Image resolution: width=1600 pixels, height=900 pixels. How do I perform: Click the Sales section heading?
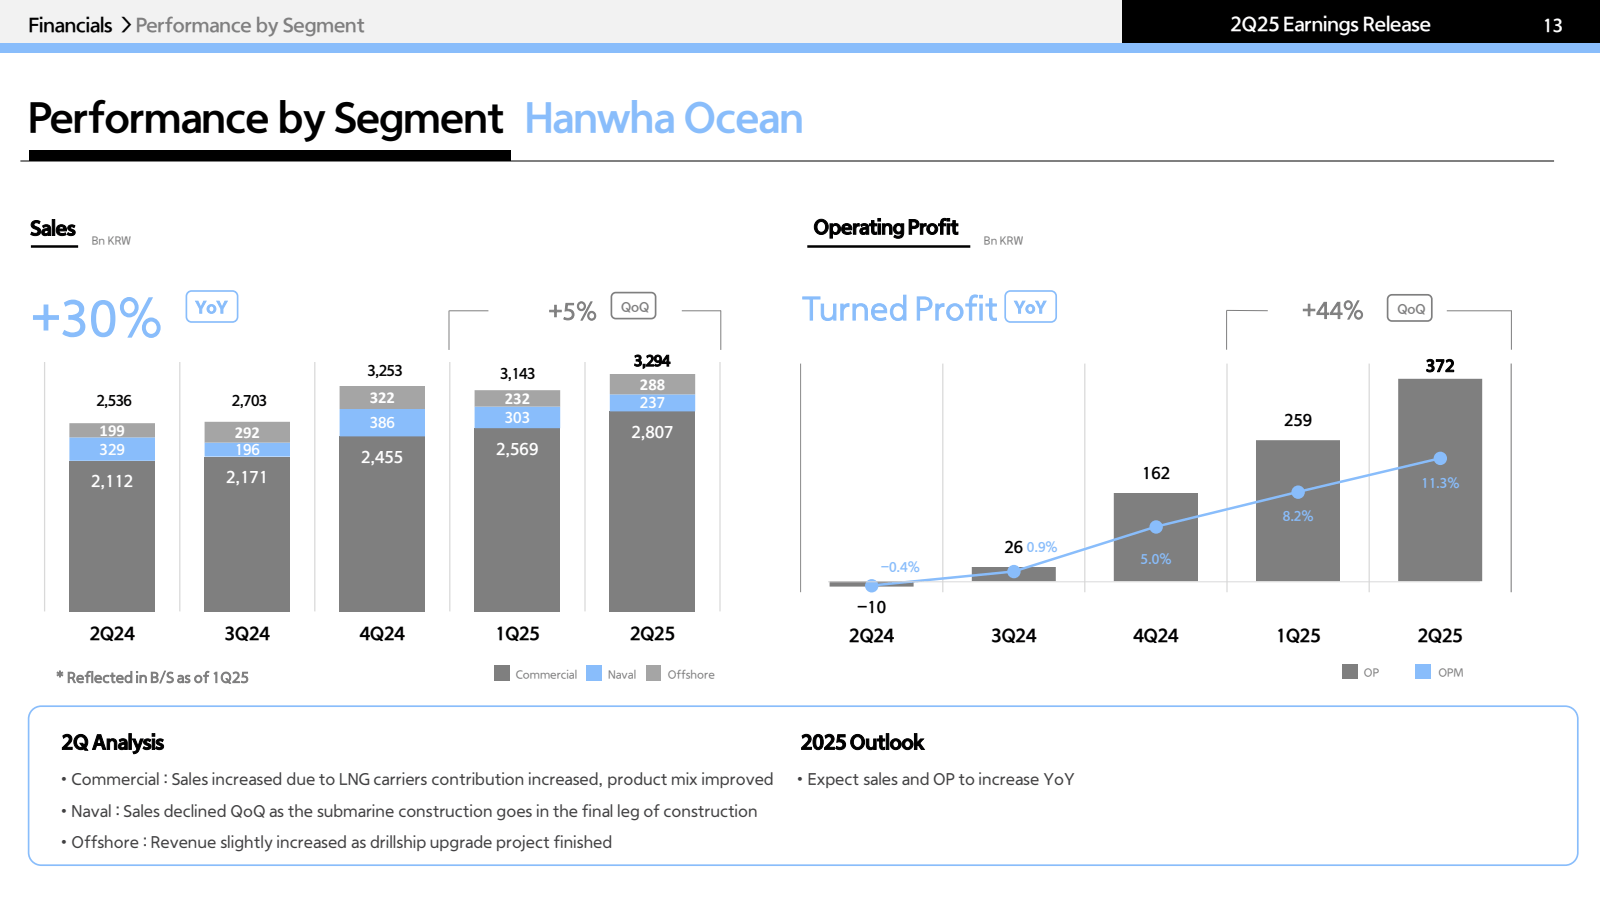point(53,229)
